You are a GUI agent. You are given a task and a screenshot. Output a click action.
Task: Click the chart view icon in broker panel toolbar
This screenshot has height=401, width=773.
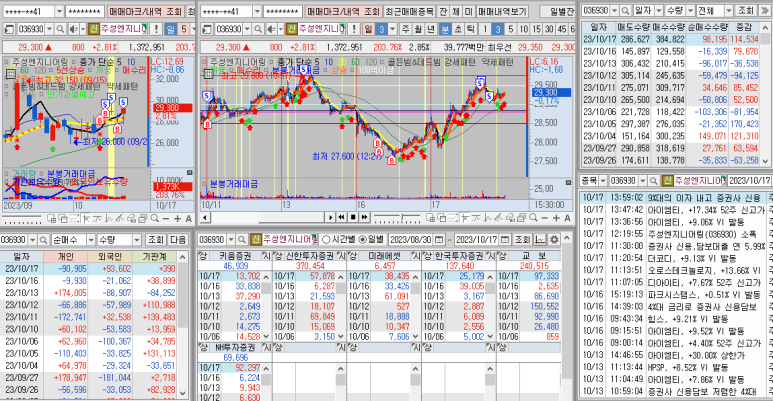[540, 240]
